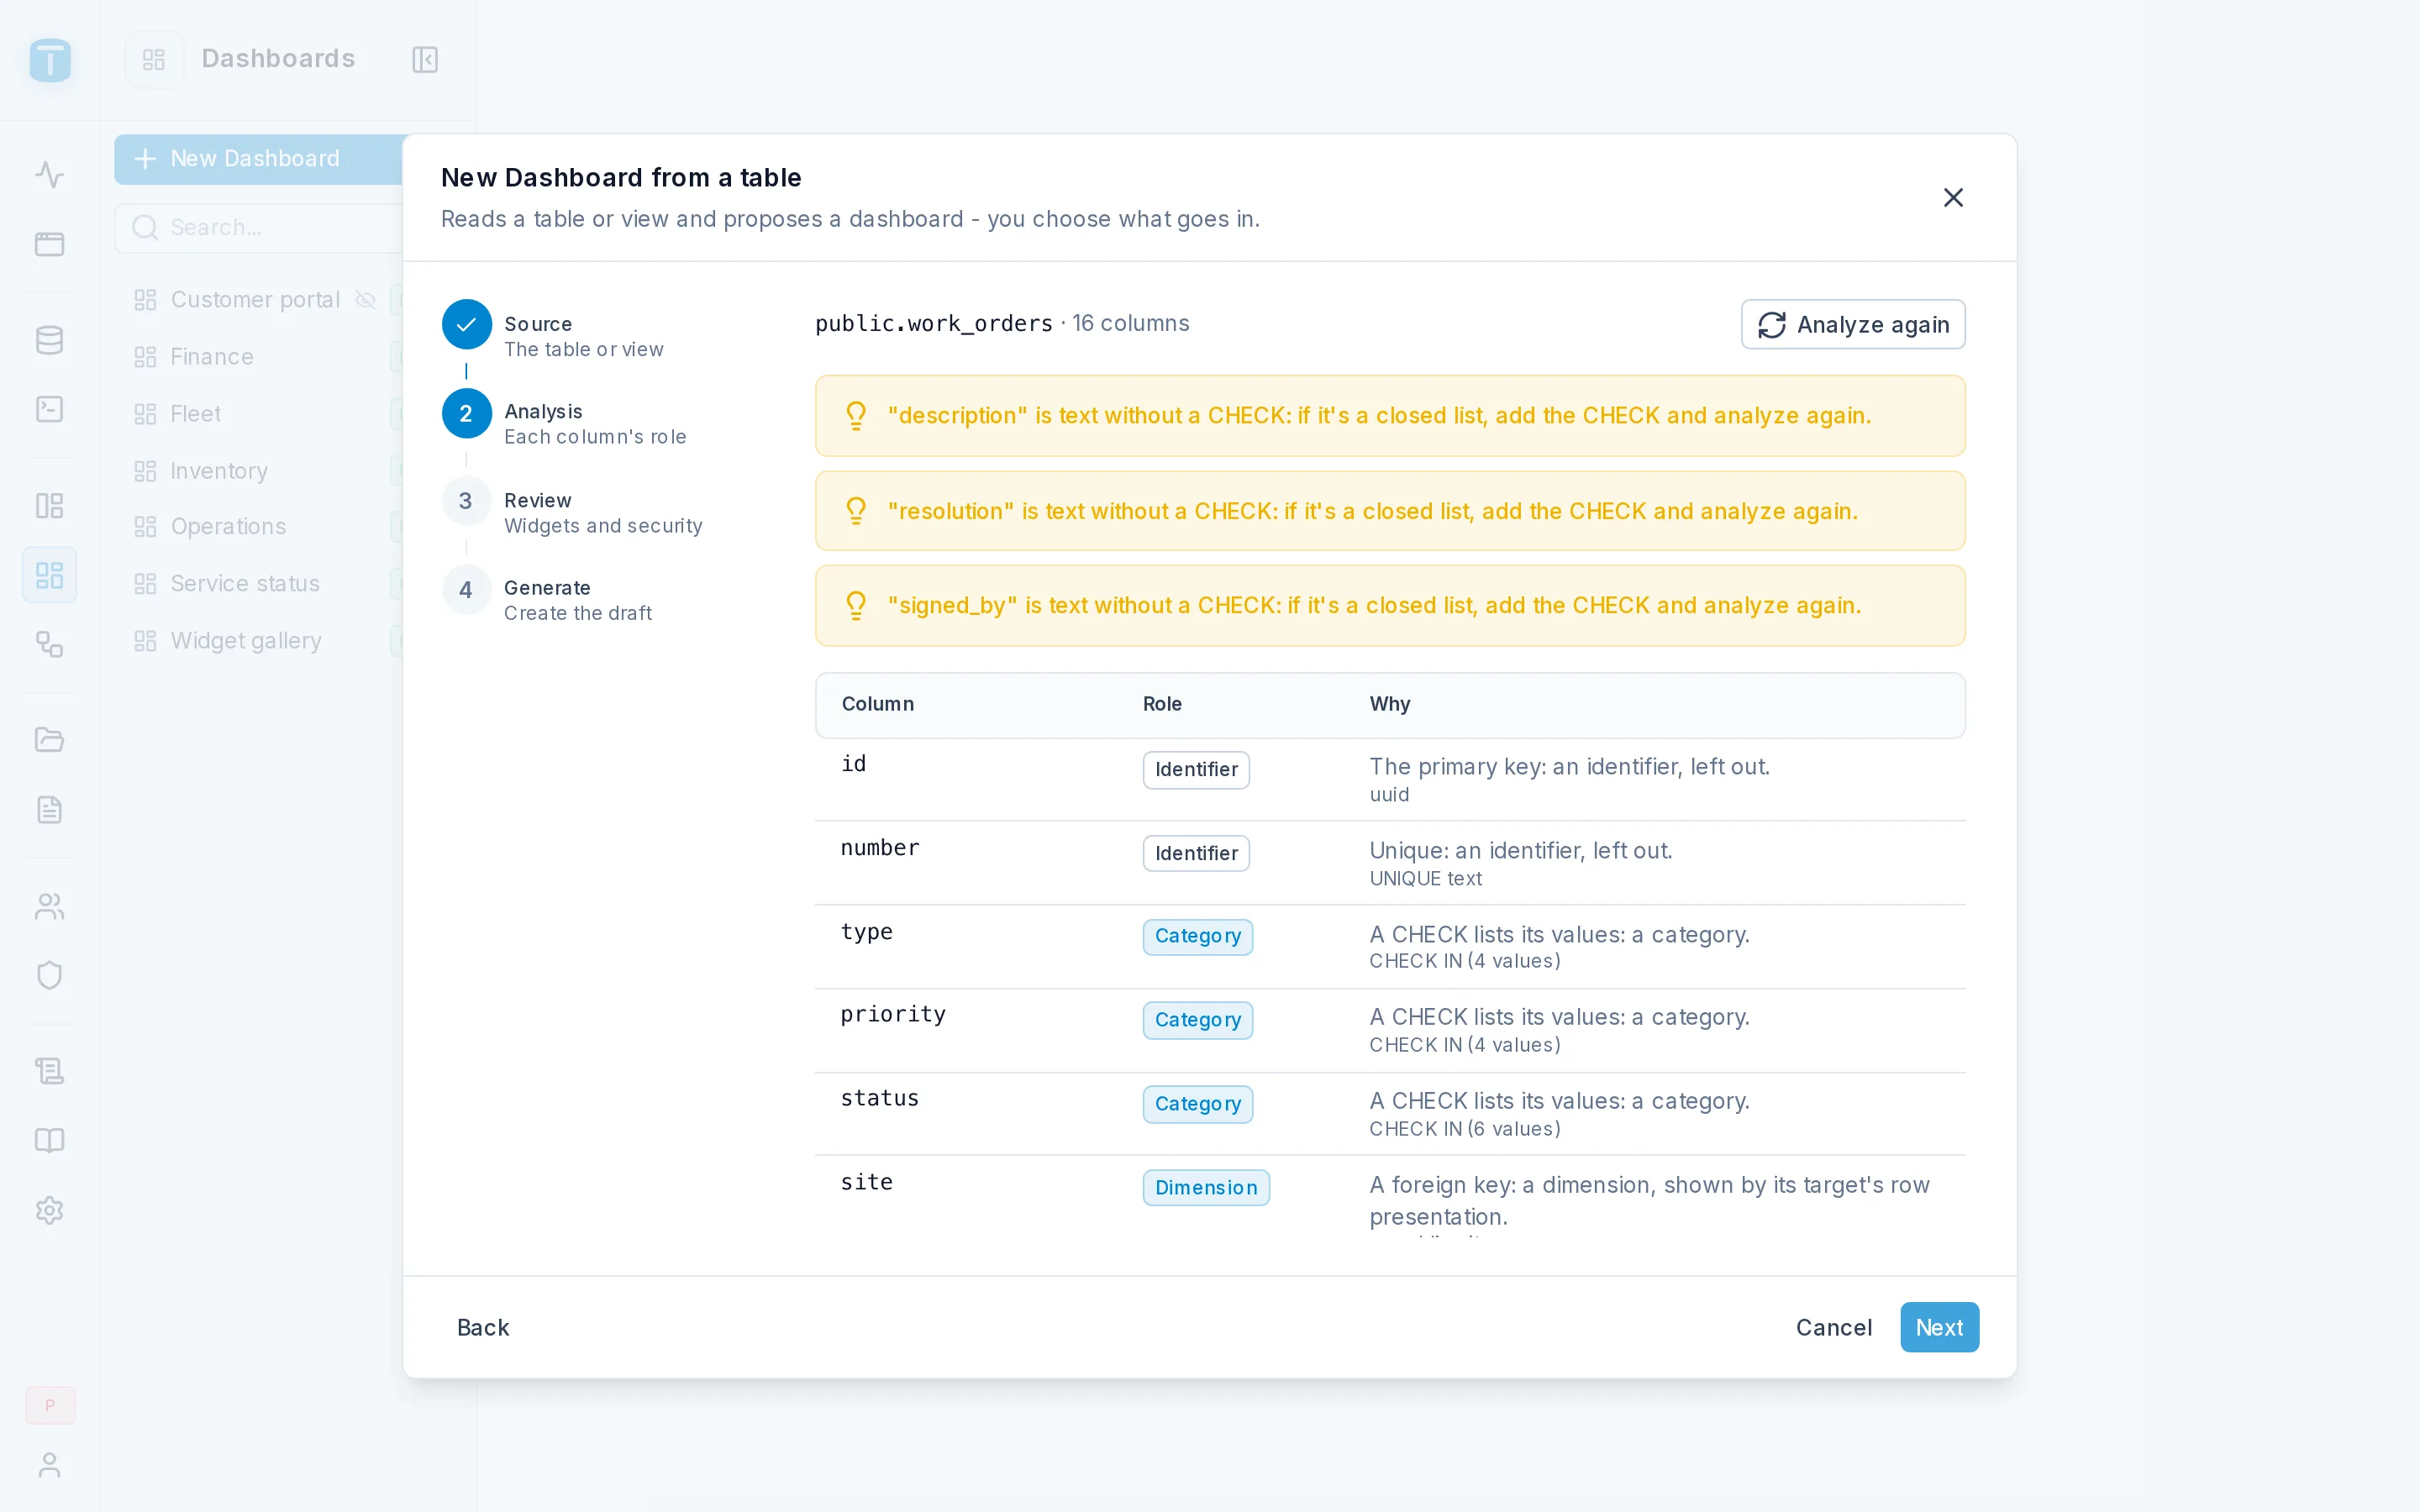Image resolution: width=2420 pixels, height=1512 pixels.
Task: Collapse the Dashboards sidebar panel icon
Action: tap(425, 59)
